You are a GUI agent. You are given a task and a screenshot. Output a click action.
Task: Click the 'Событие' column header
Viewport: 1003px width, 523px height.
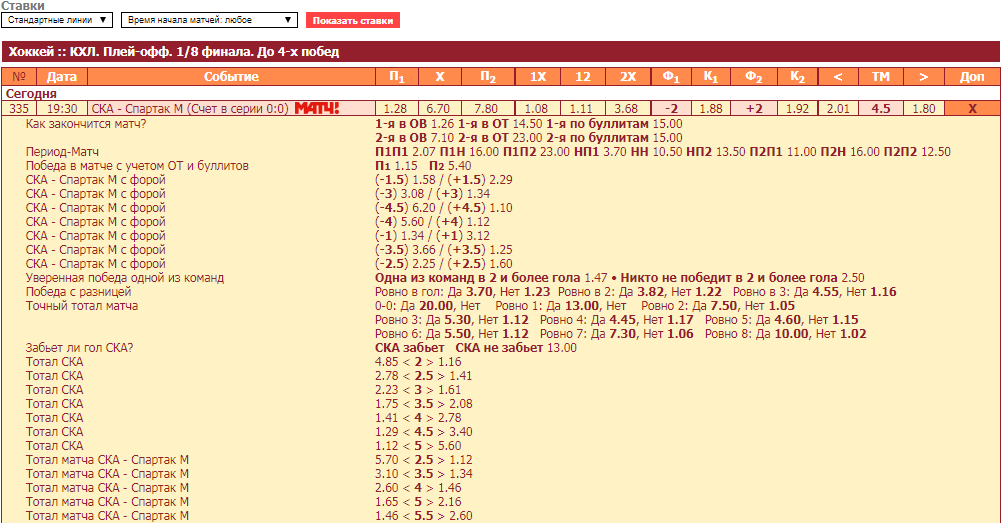coord(231,76)
